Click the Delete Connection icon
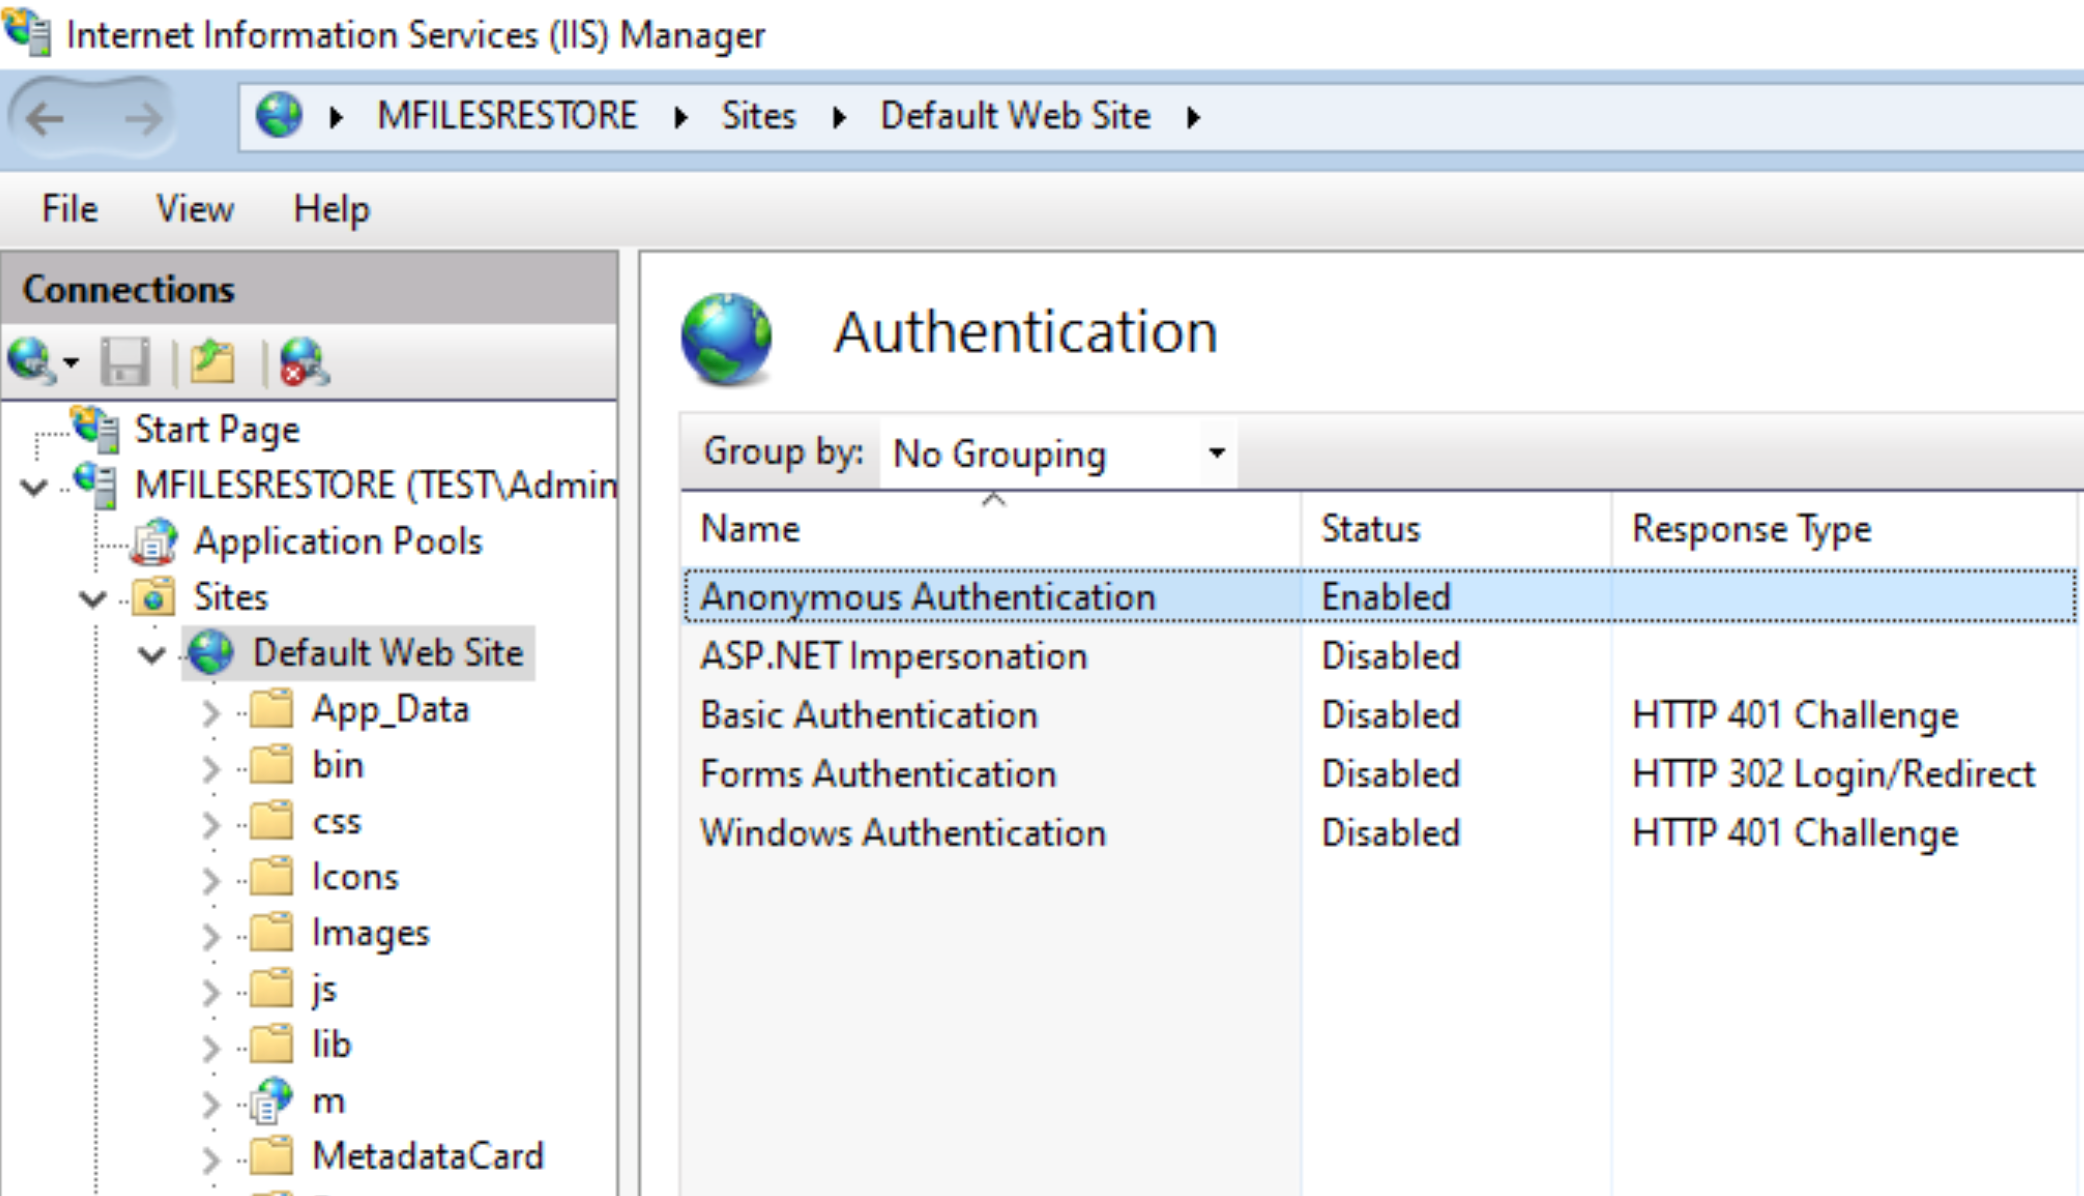The width and height of the screenshot is (2084, 1196). point(304,361)
